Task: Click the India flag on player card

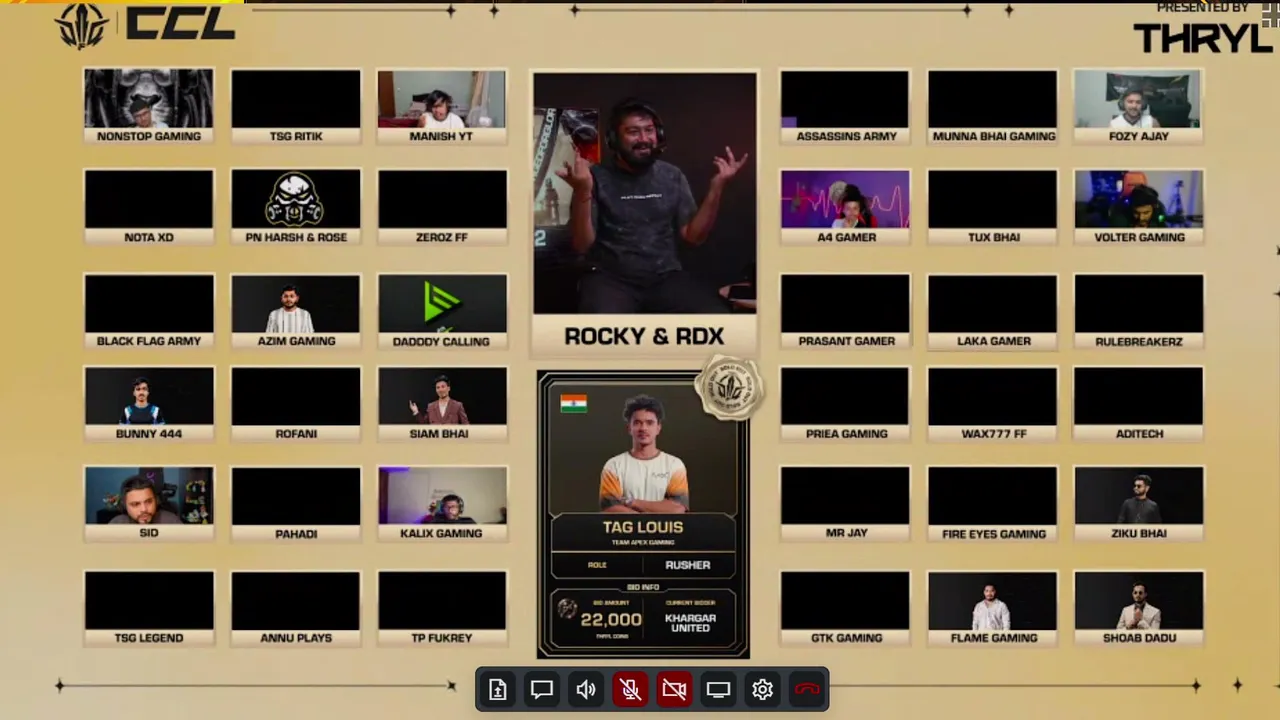Action: [x=574, y=403]
